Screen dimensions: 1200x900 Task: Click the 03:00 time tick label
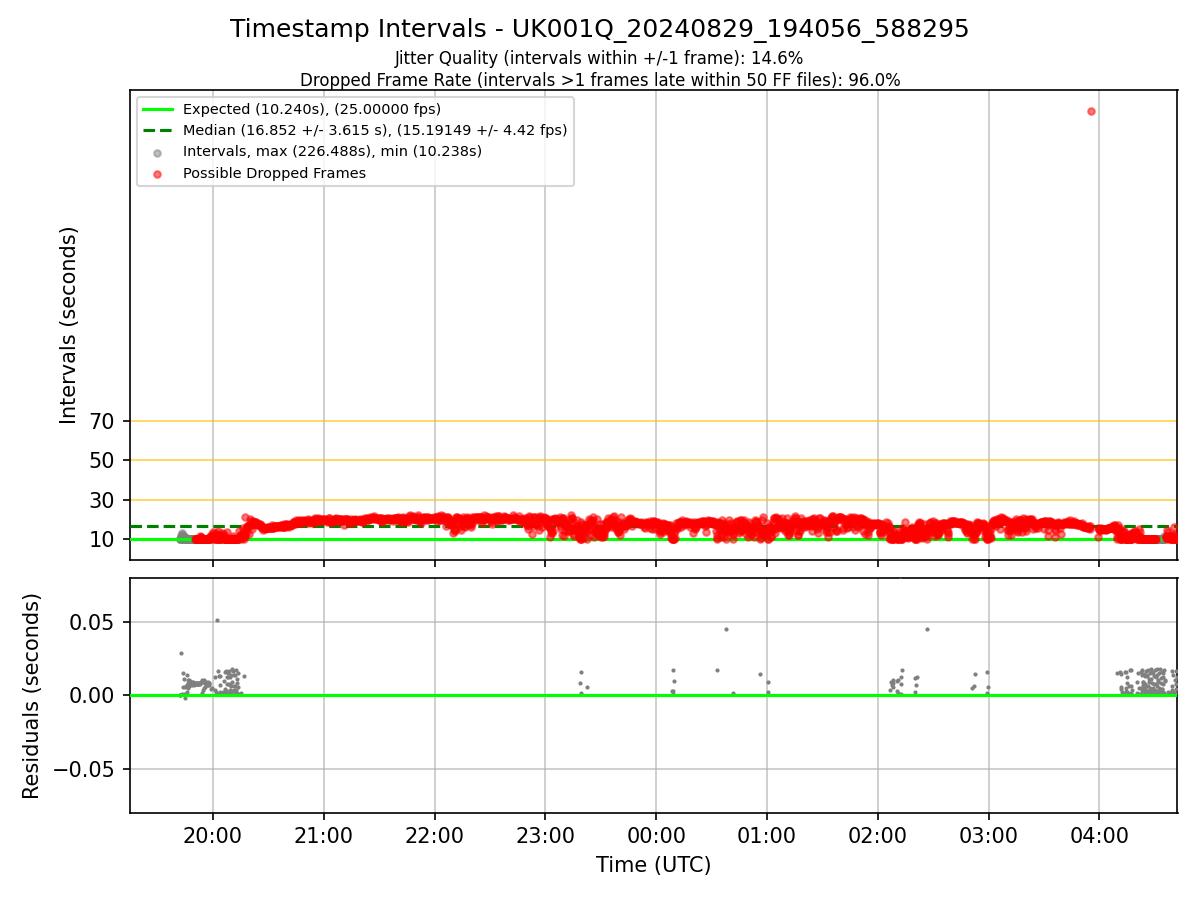(x=989, y=835)
